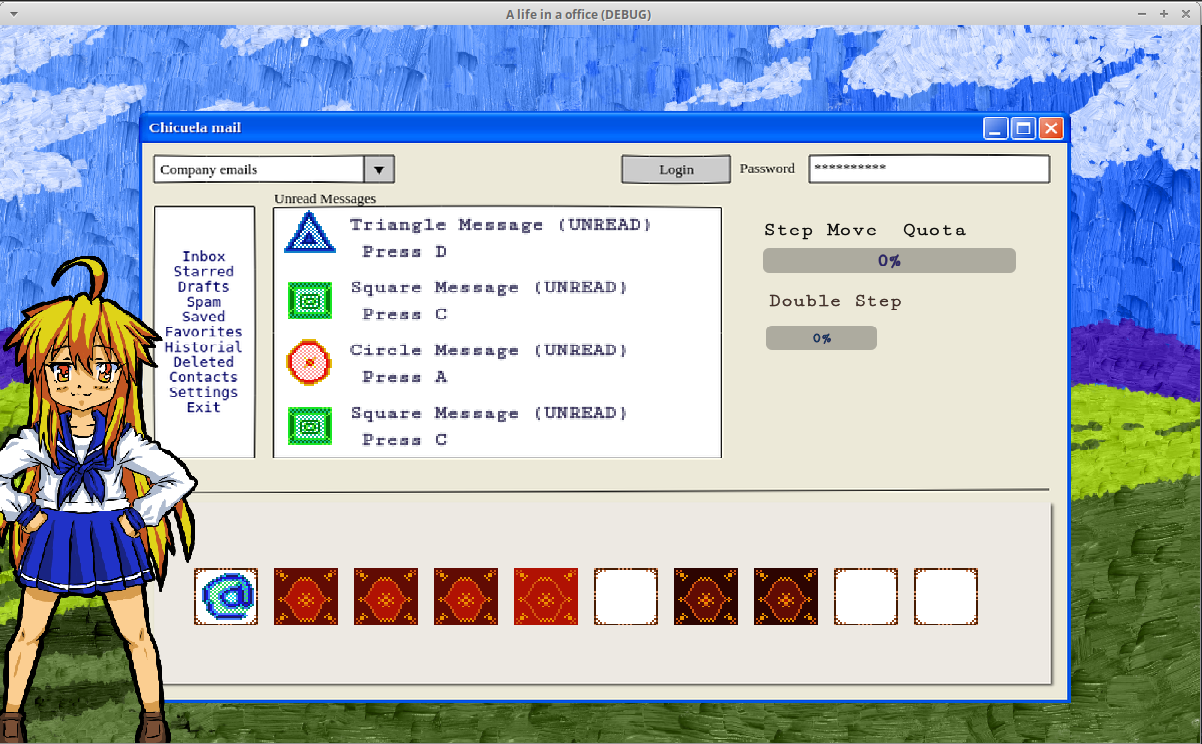Close the Chicuela mail window
The image size is (1202, 744).
coord(1050,128)
